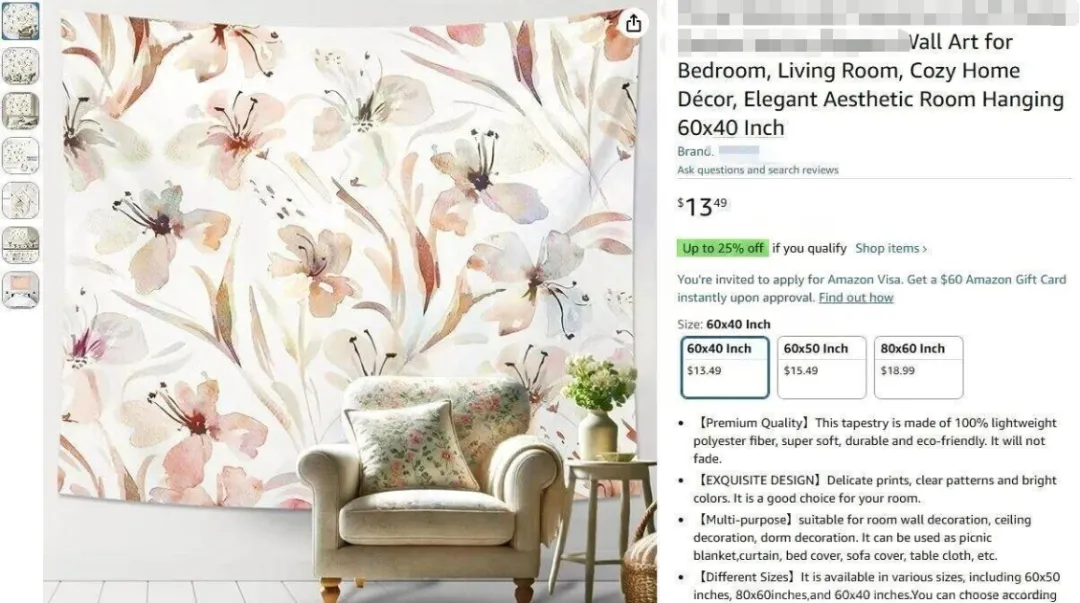Select the first product thumbnail
The width and height of the screenshot is (1080, 603).
(x=20, y=21)
